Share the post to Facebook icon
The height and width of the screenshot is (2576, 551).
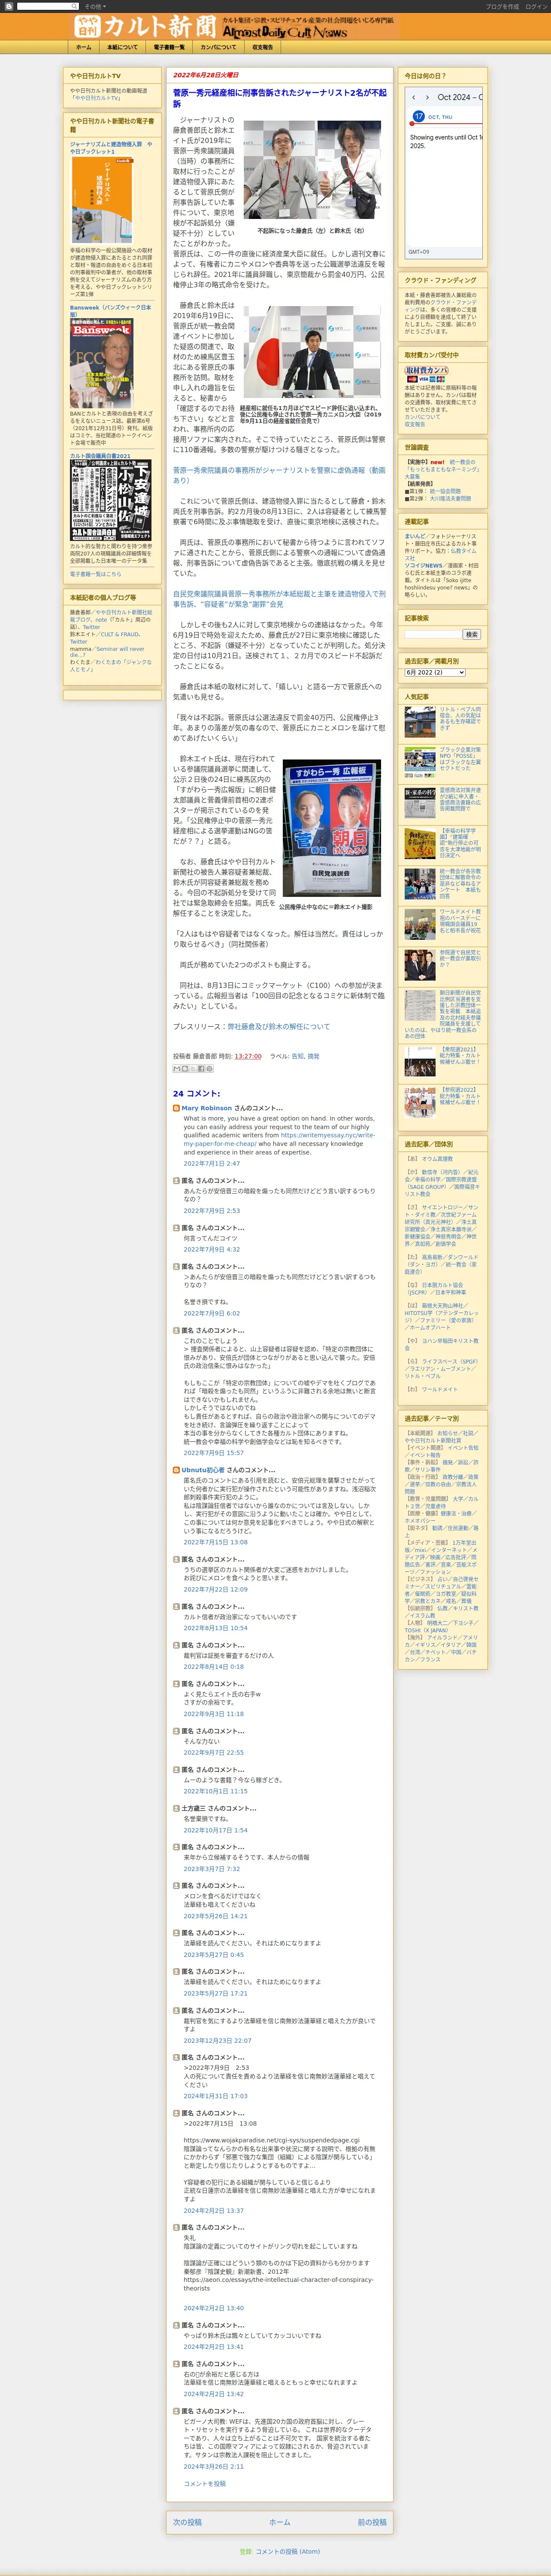coord(201,1069)
